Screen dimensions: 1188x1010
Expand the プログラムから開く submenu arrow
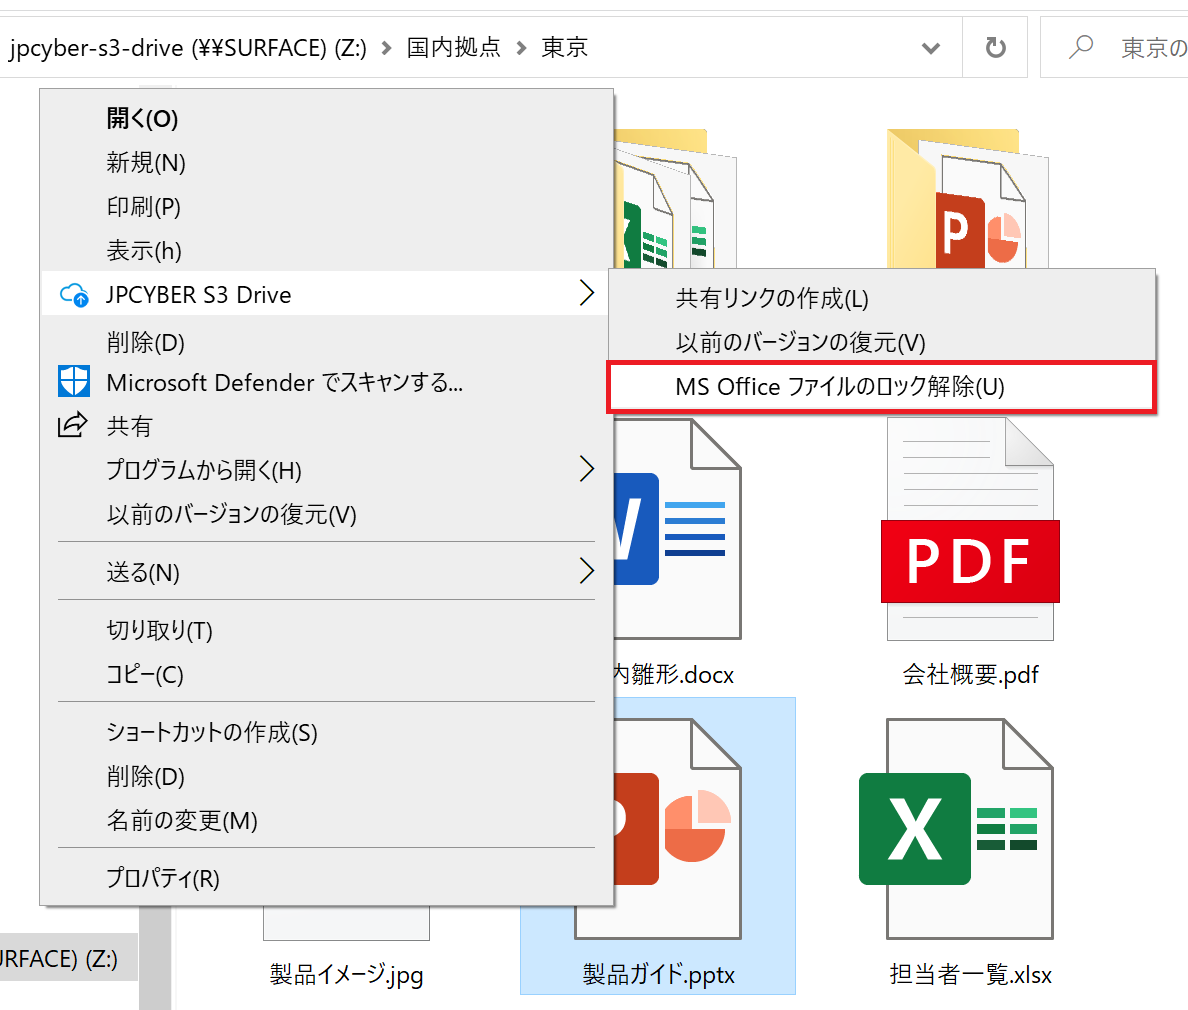[586, 469]
